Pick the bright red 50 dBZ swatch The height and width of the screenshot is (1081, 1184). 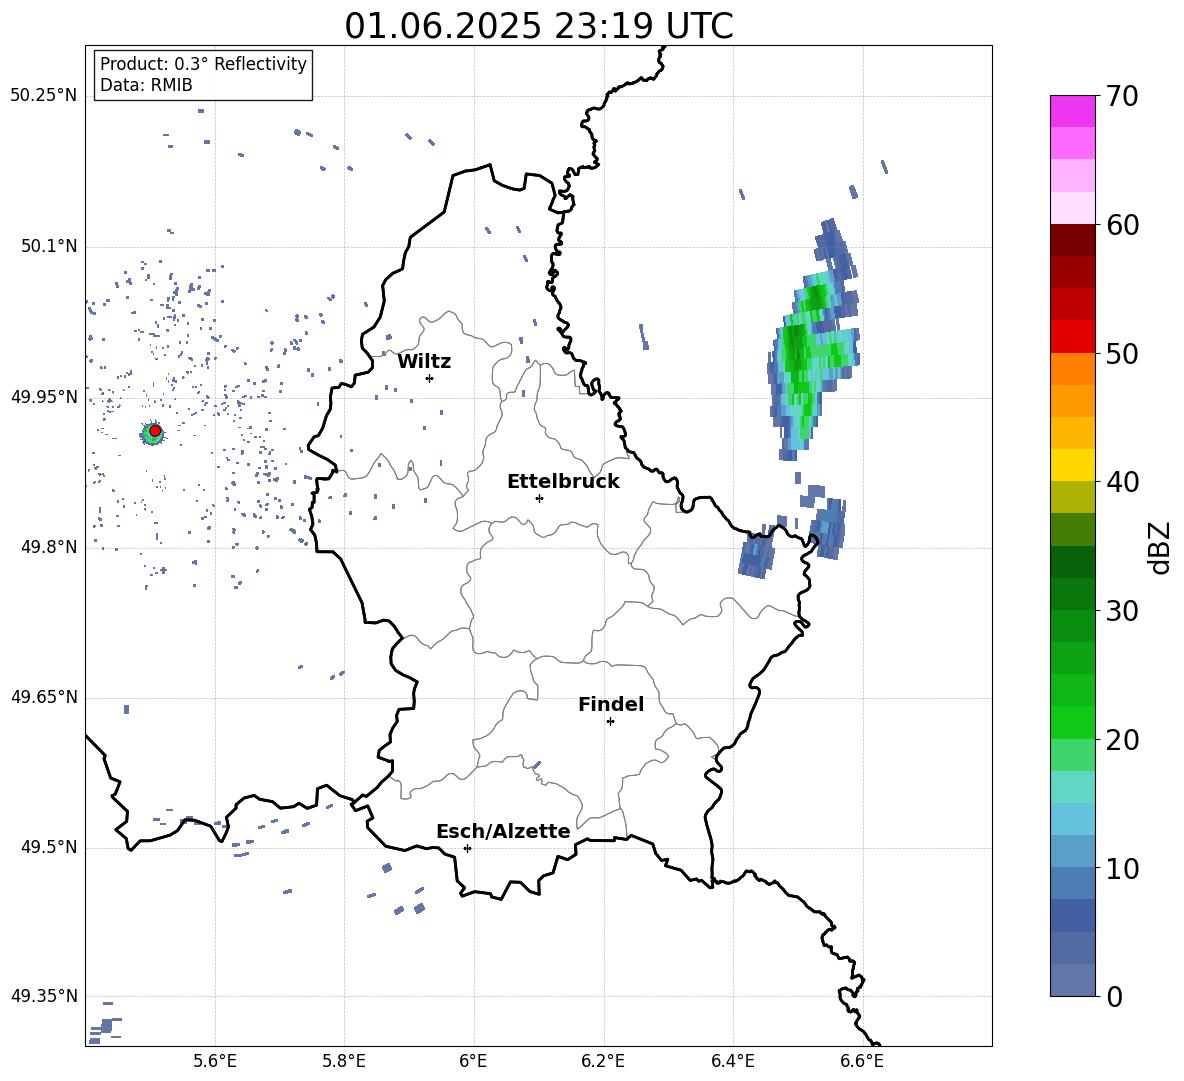(1073, 337)
